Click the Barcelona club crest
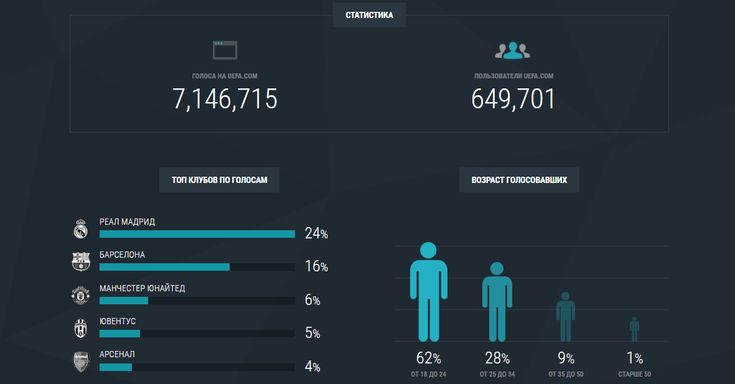 tap(81, 262)
